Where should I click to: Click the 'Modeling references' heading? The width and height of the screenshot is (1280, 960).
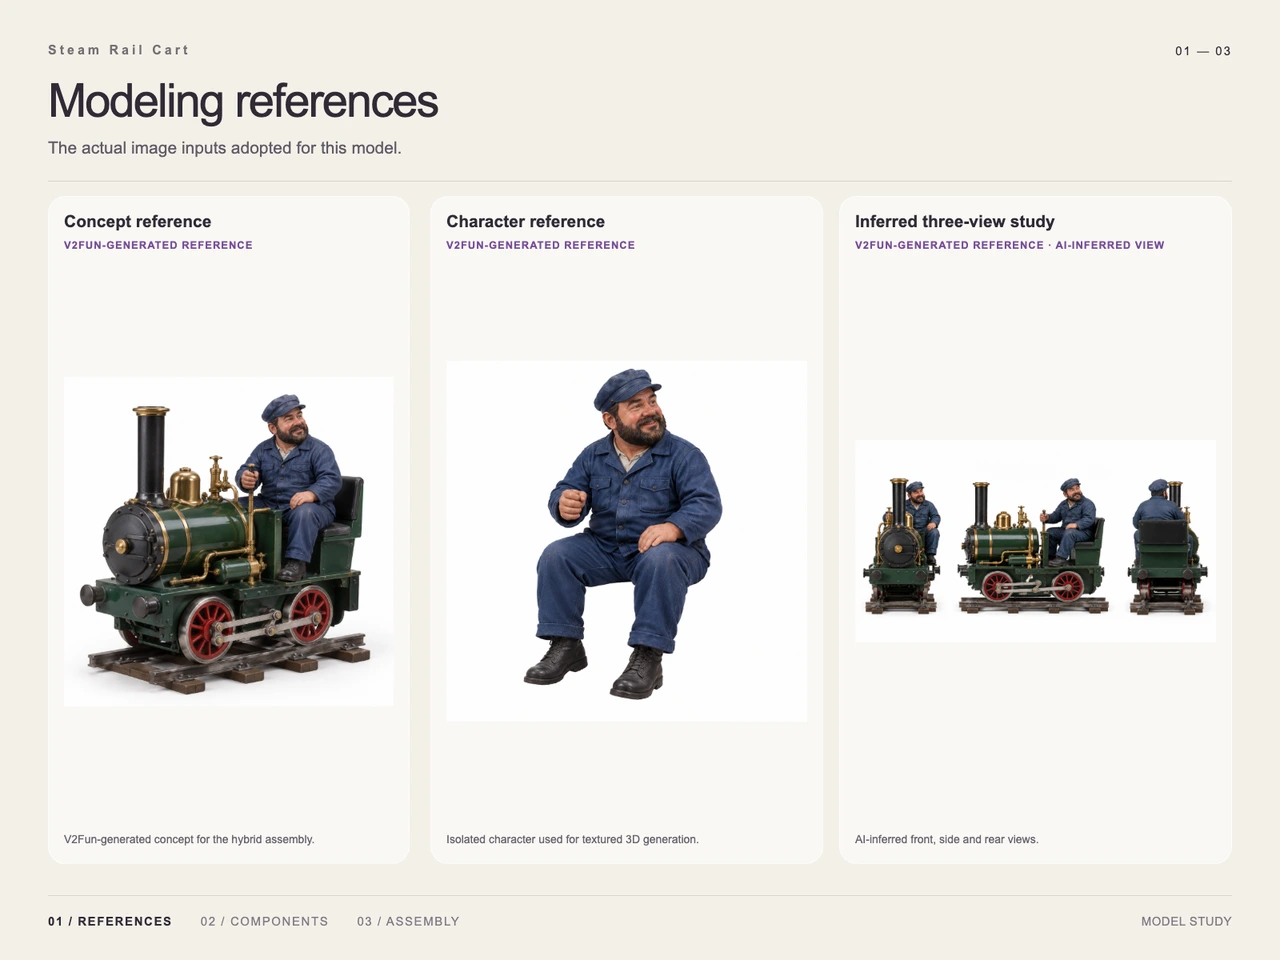click(243, 101)
